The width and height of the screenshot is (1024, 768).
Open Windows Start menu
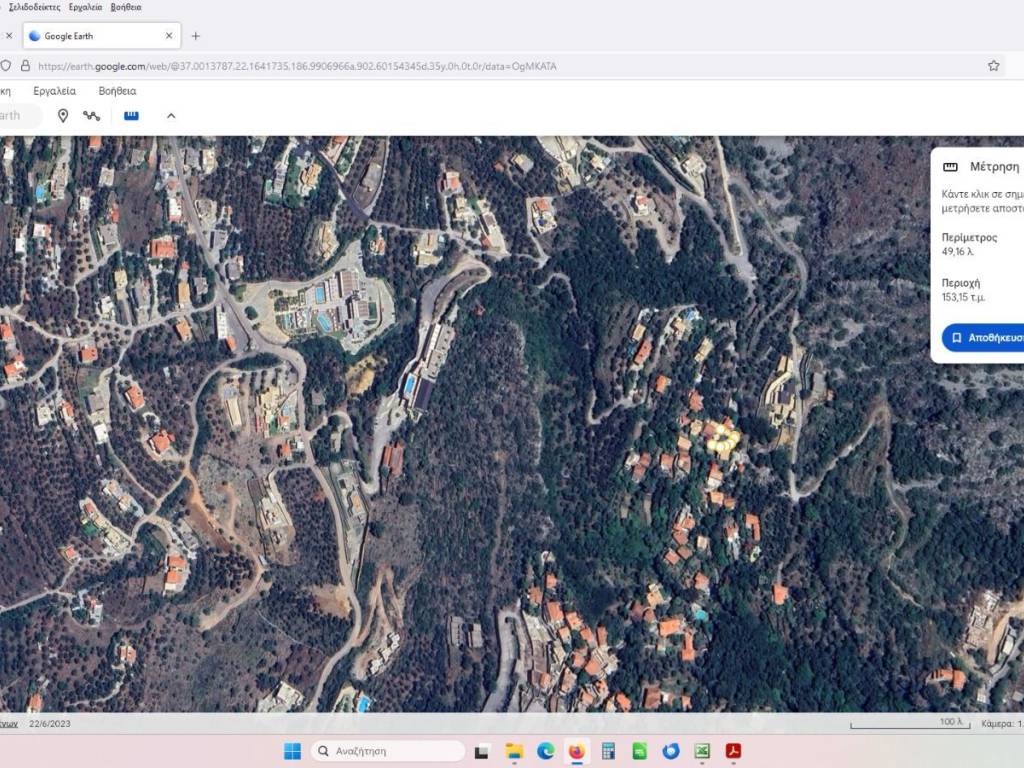[292, 751]
